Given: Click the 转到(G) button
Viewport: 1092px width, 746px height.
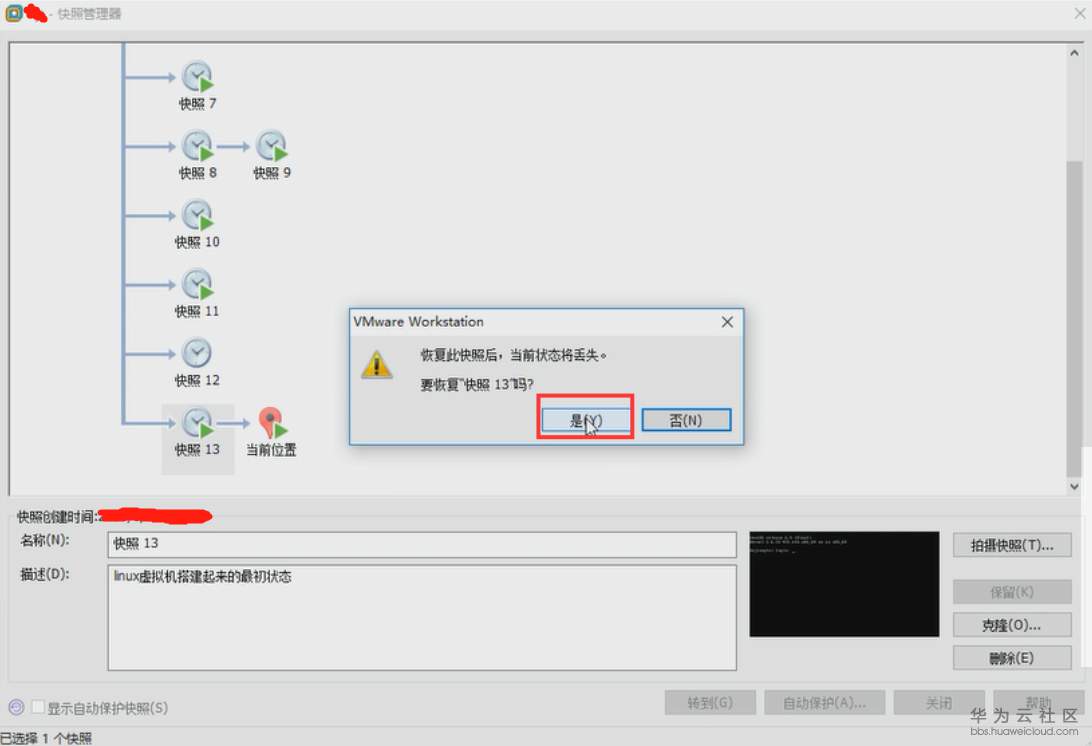Looking at the screenshot, I should (x=710, y=703).
